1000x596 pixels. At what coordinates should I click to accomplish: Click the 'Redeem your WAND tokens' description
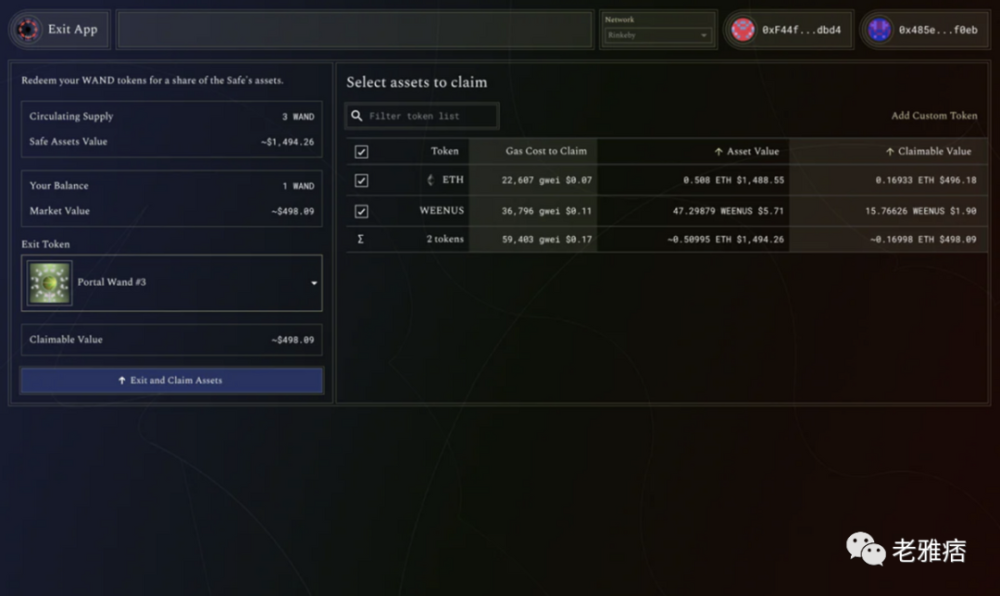(152, 80)
